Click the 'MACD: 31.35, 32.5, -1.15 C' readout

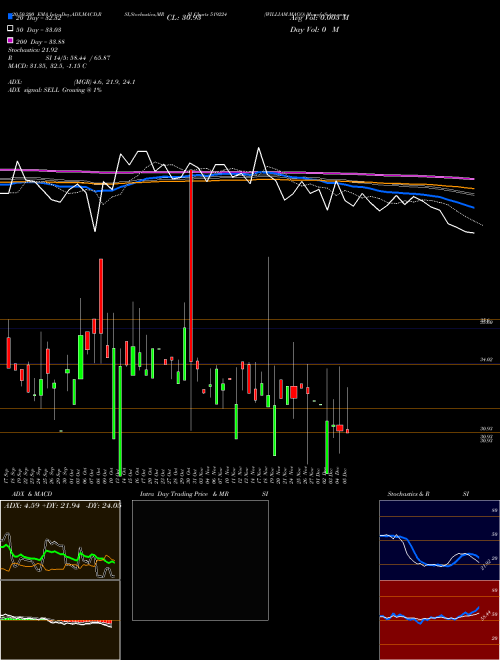point(47,66)
